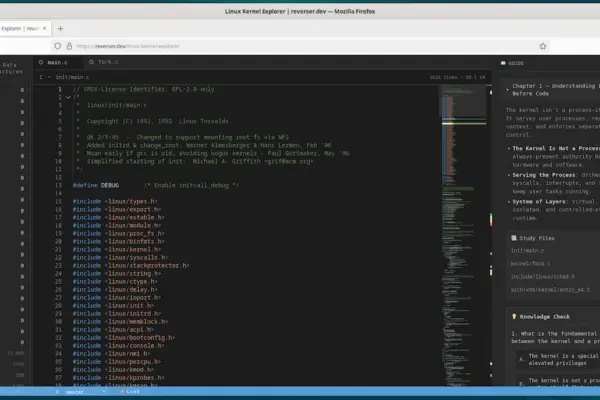Image resolution: width=600 pixels, height=400 pixels.
Task: Click the include linux/stackprotector.h line
Action: [131, 266]
